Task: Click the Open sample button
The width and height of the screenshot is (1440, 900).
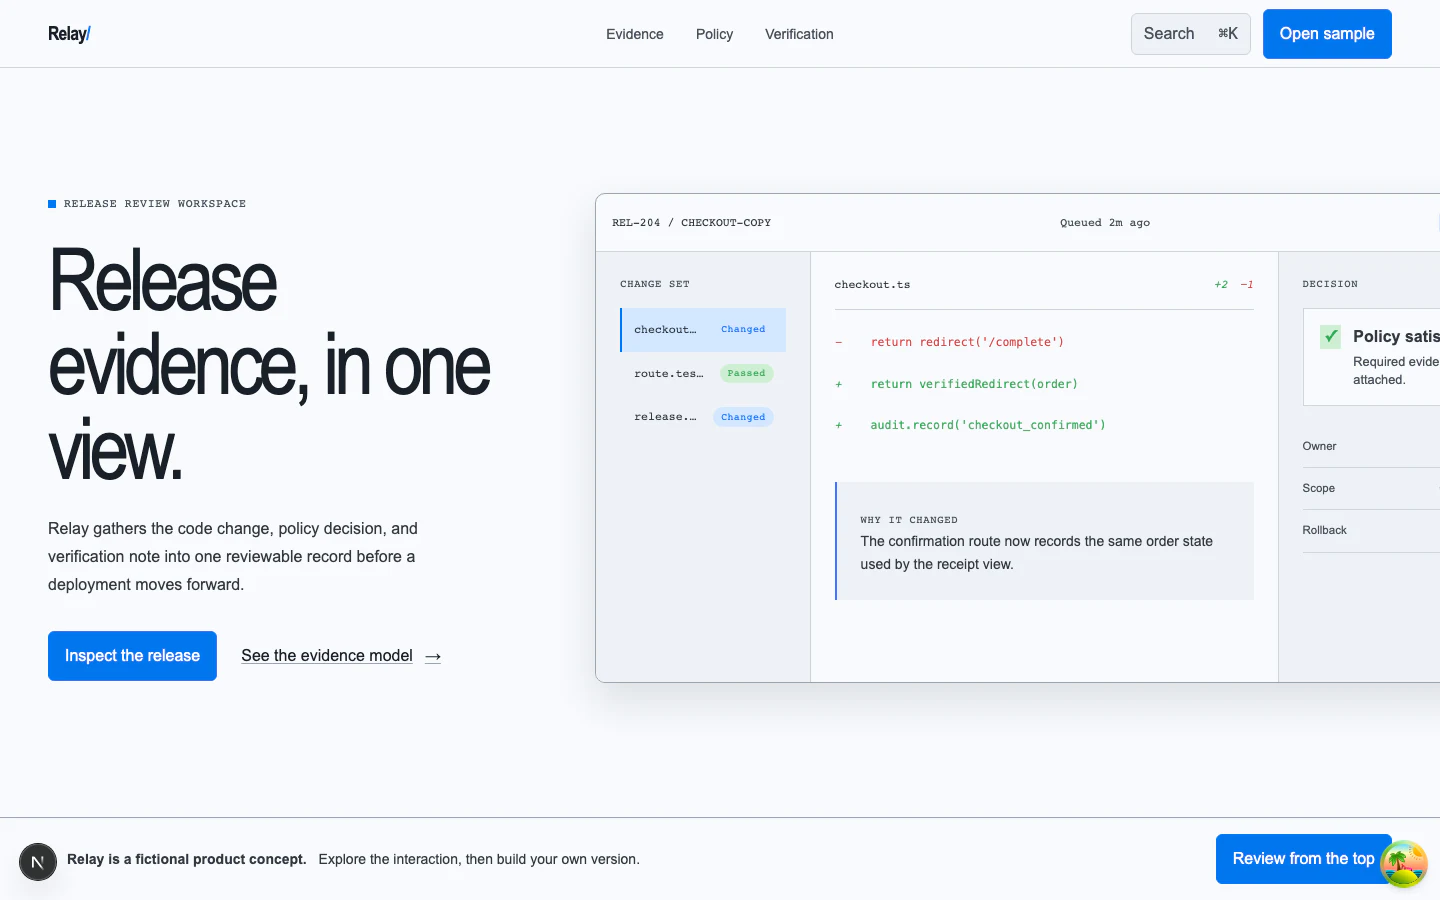Action: pyautogui.click(x=1327, y=34)
